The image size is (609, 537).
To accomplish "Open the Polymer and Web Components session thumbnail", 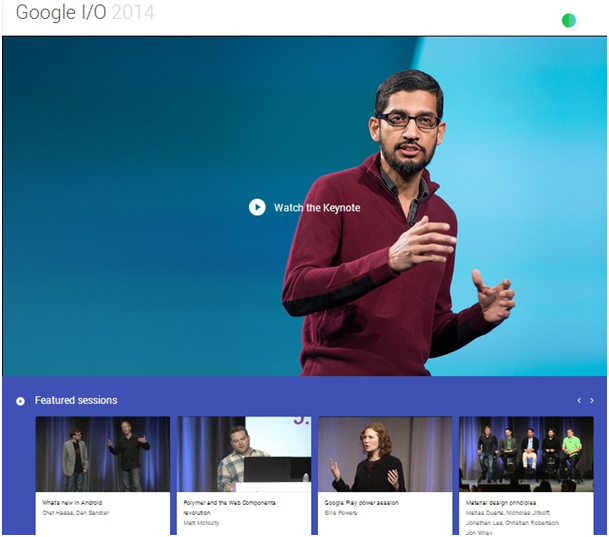I will click(244, 454).
